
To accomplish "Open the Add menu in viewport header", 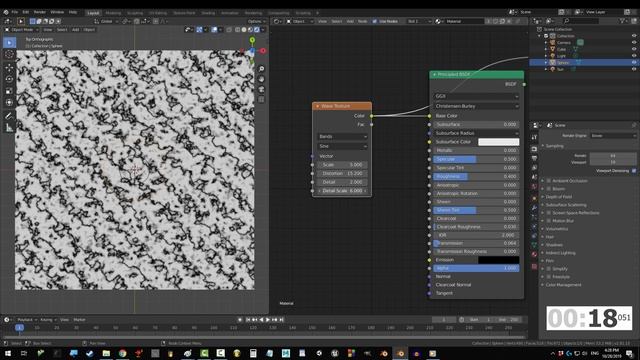I will pyautogui.click(x=76, y=30).
